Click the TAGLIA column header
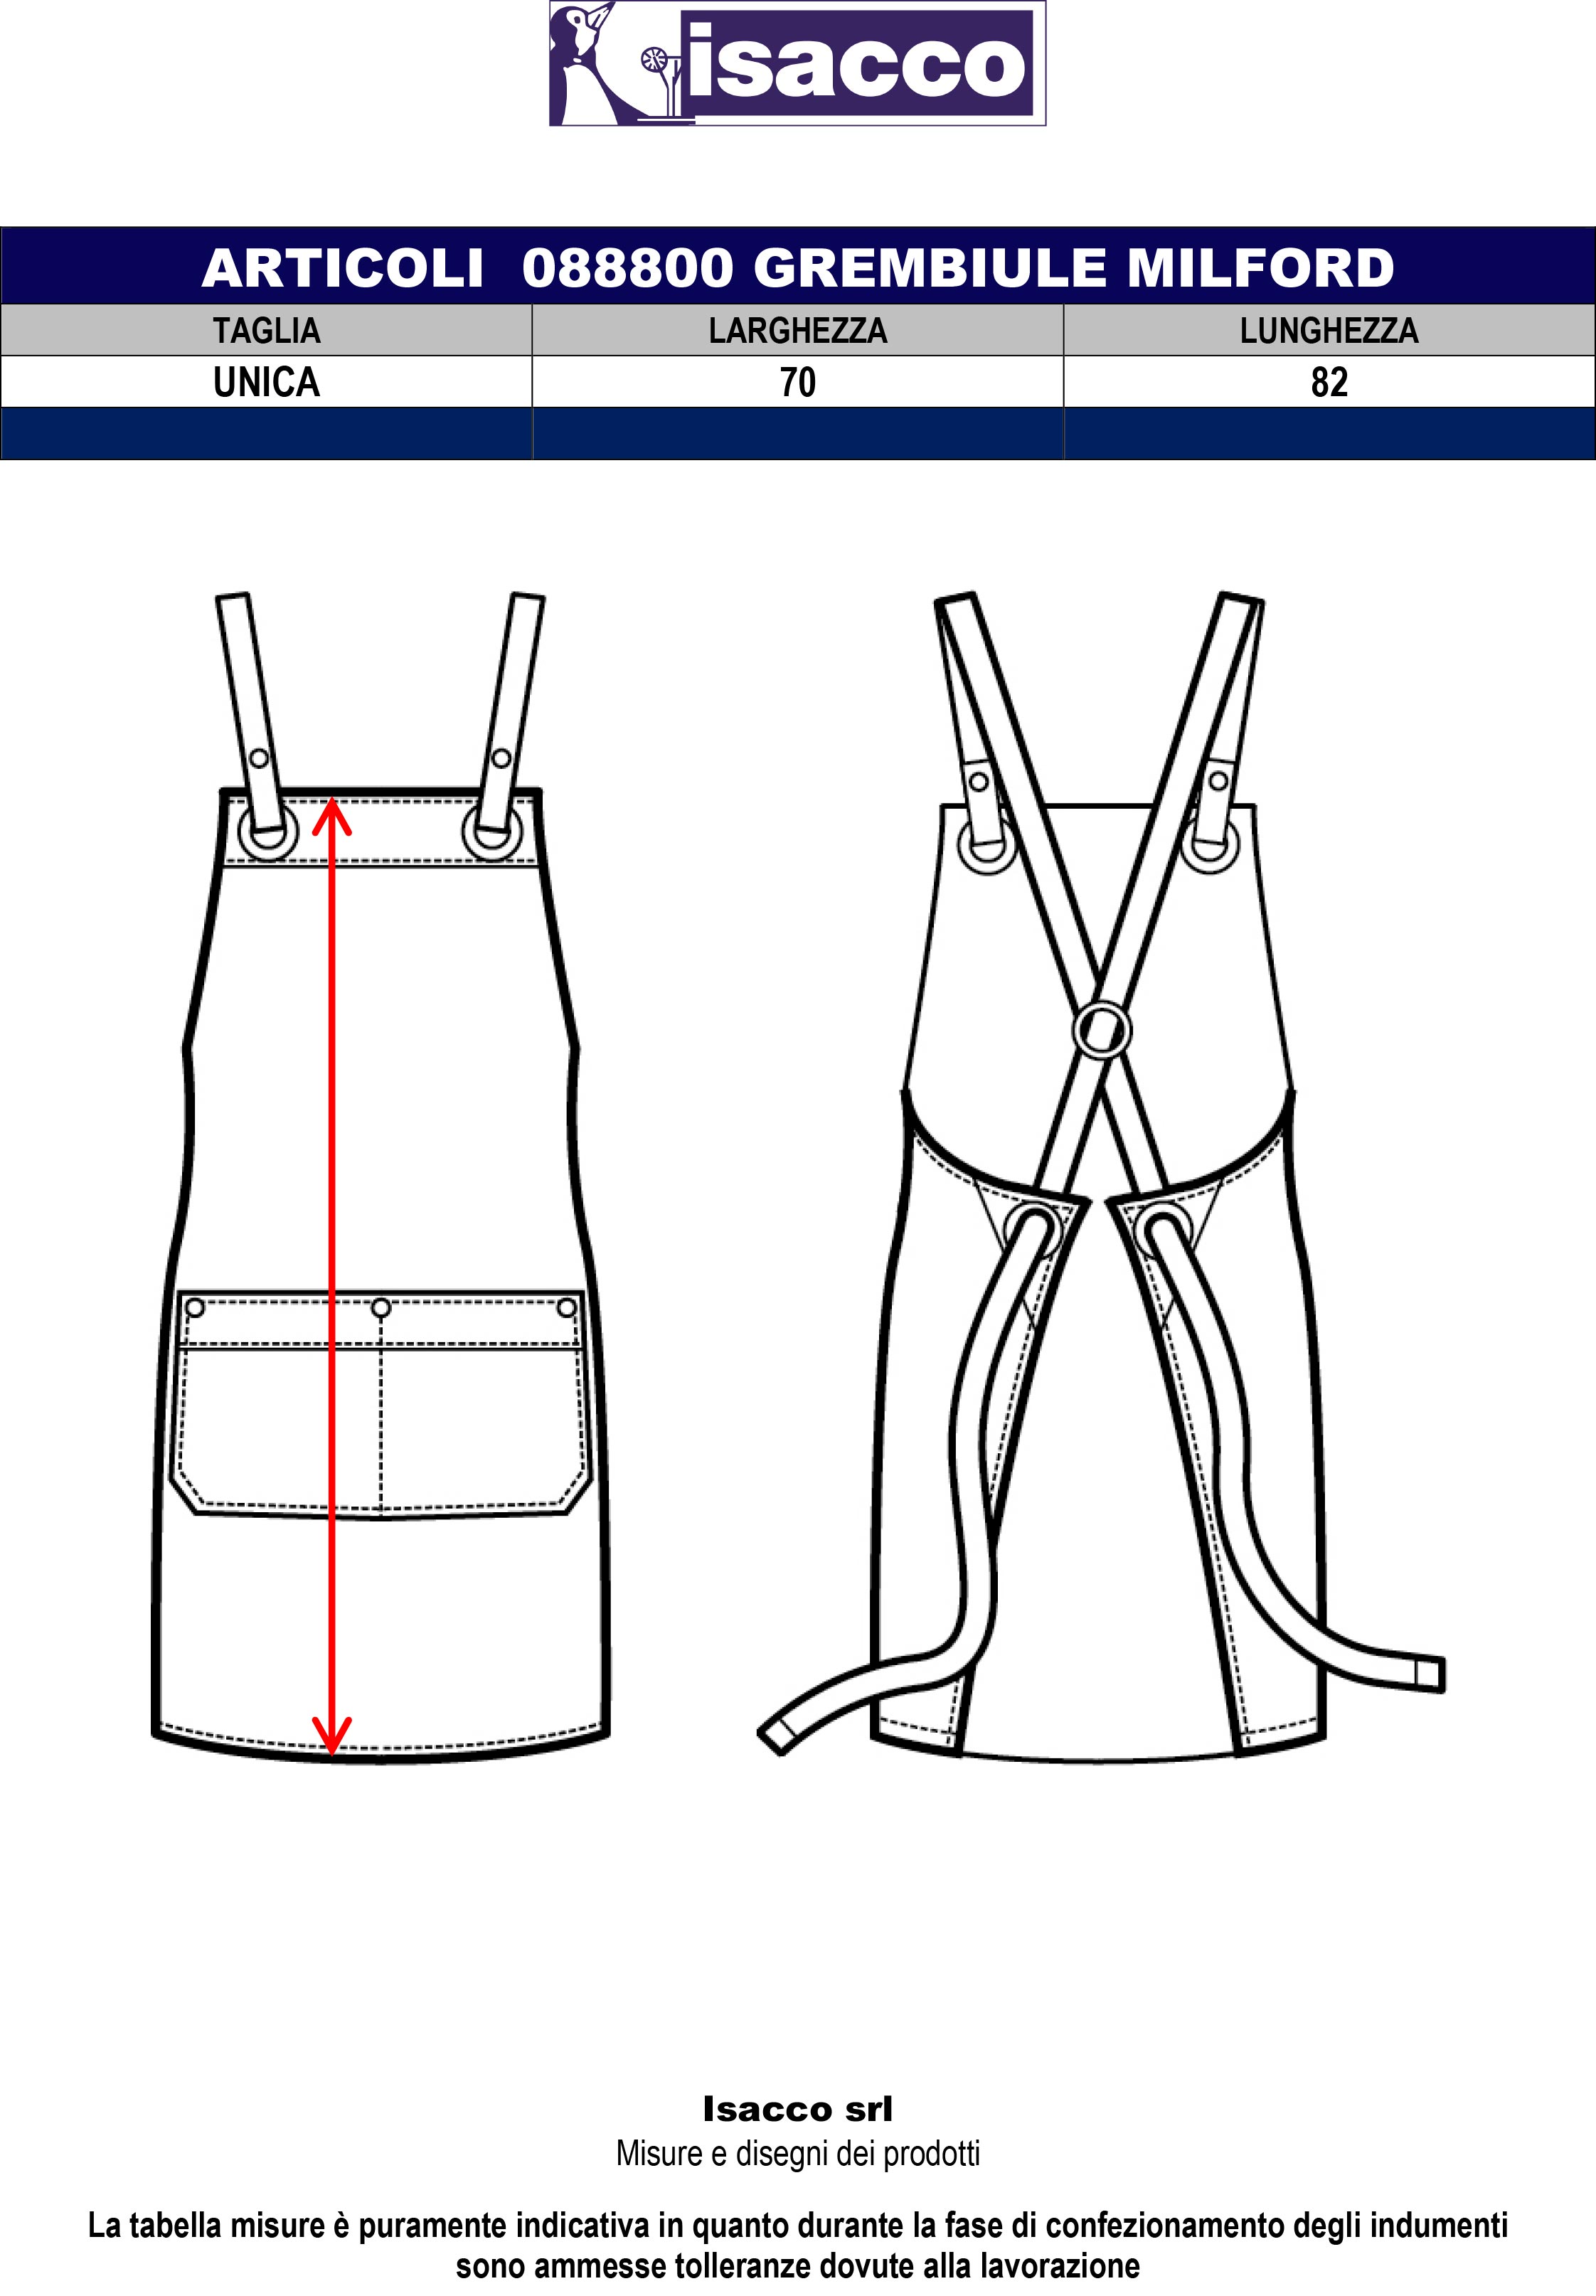1596x2296 pixels. coord(266,331)
